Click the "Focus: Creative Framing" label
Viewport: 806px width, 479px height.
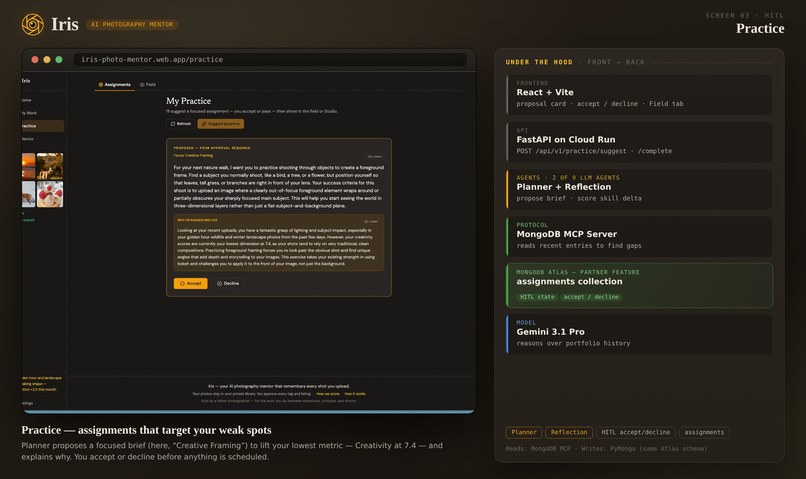pyautogui.click(x=193, y=155)
